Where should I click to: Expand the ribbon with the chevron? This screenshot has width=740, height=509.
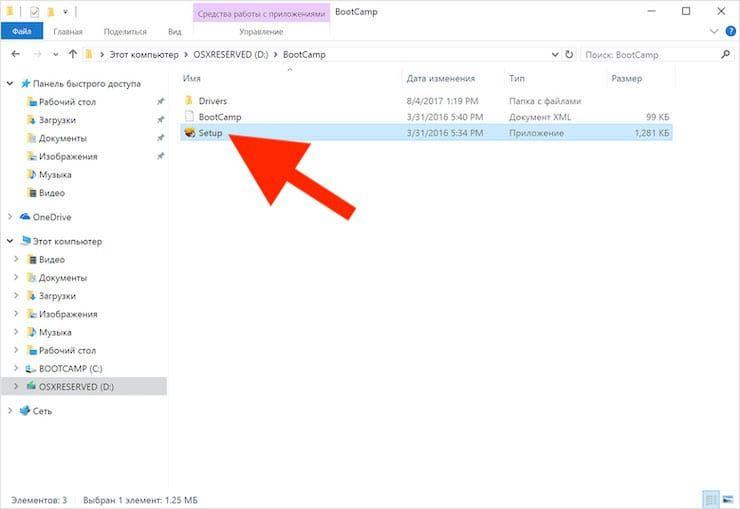[x=714, y=32]
